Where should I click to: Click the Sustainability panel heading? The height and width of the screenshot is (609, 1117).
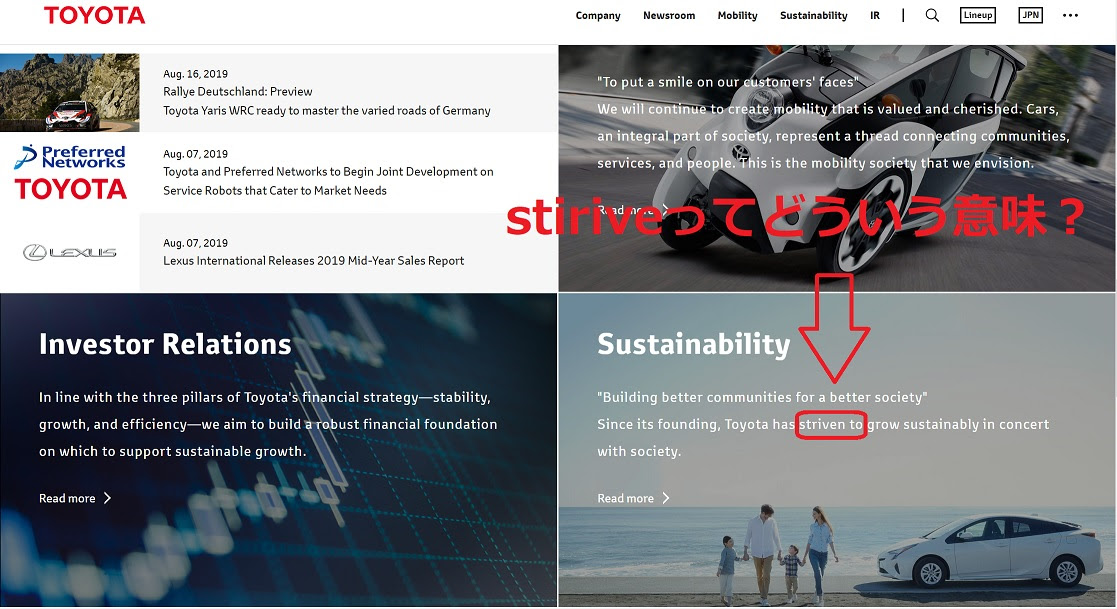tap(694, 344)
